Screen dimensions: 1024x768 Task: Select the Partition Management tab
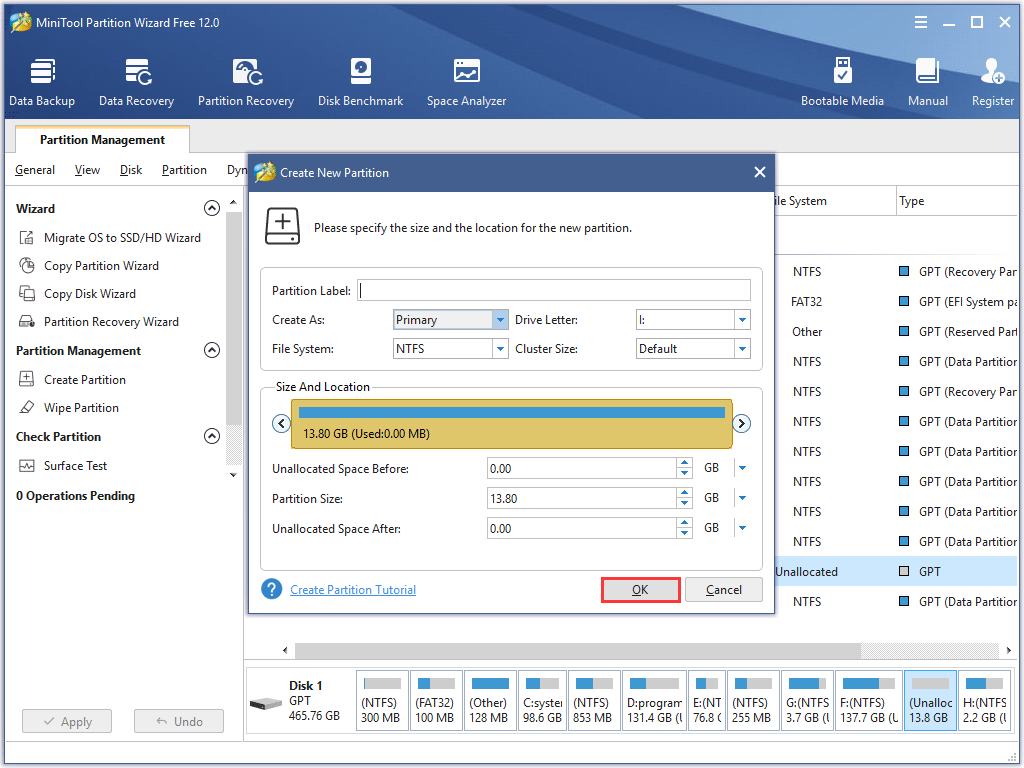pyautogui.click(x=103, y=140)
